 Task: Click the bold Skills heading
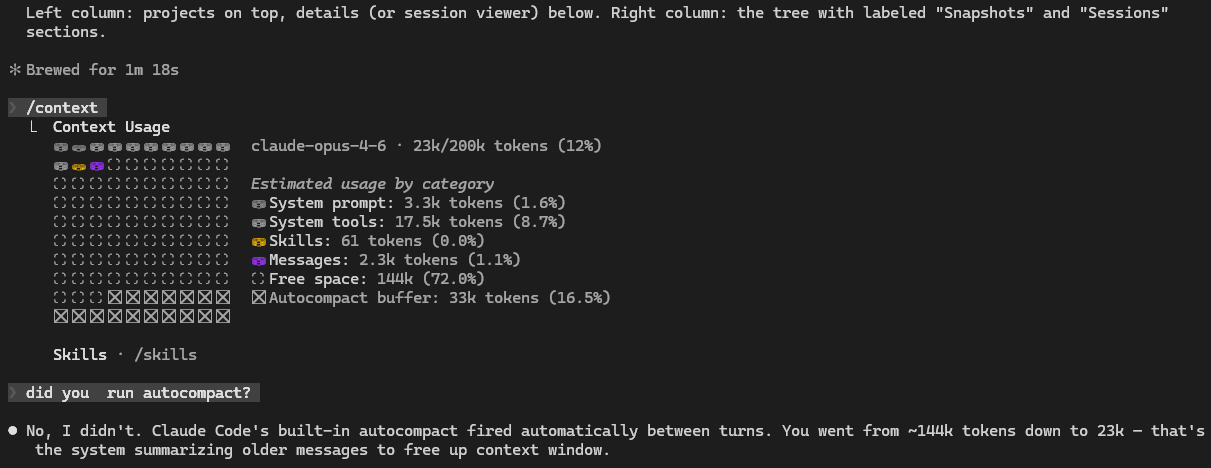click(x=80, y=355)
